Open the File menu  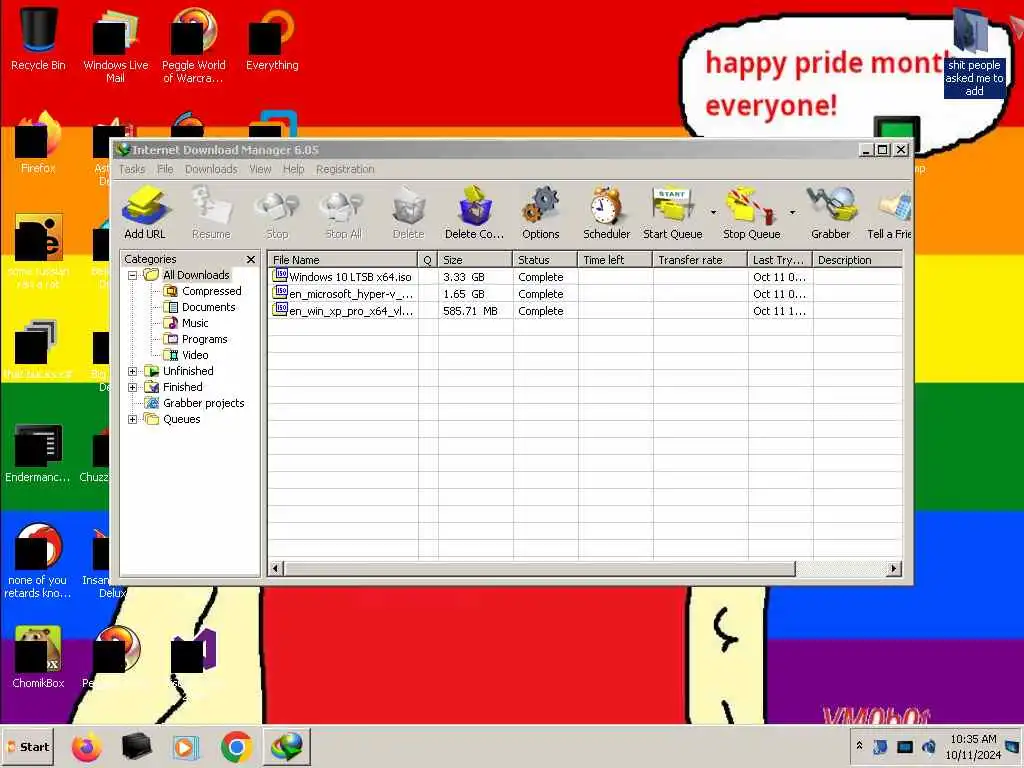click(165, 169)
